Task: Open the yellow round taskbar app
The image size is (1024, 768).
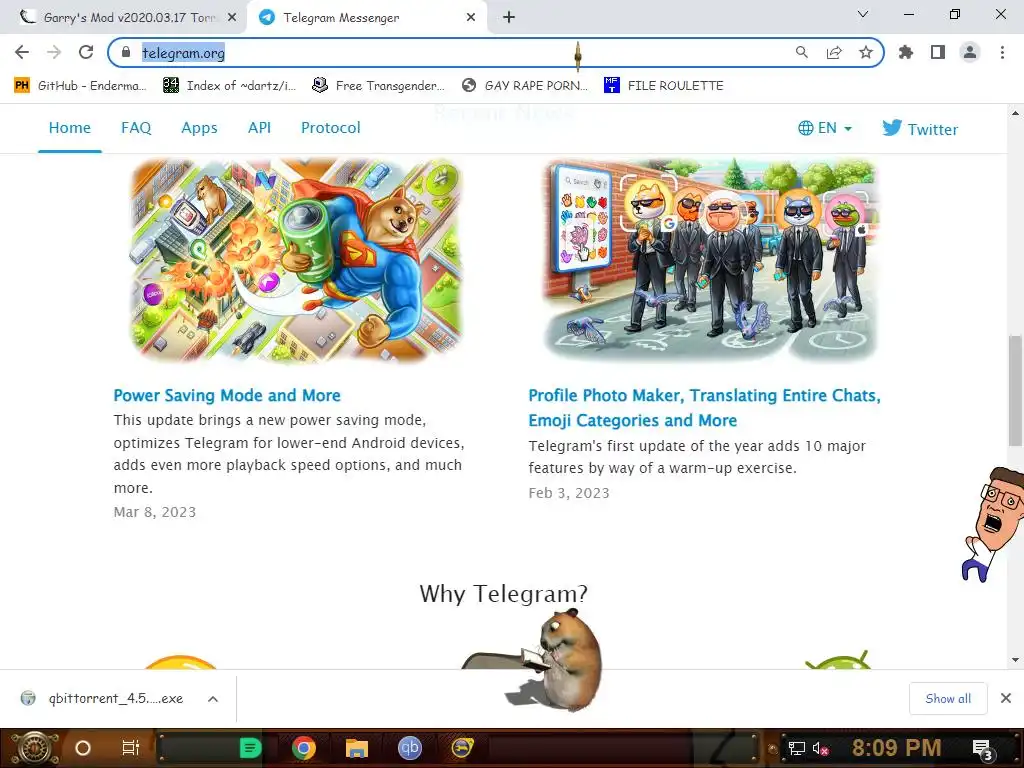Action: [462, 748]
